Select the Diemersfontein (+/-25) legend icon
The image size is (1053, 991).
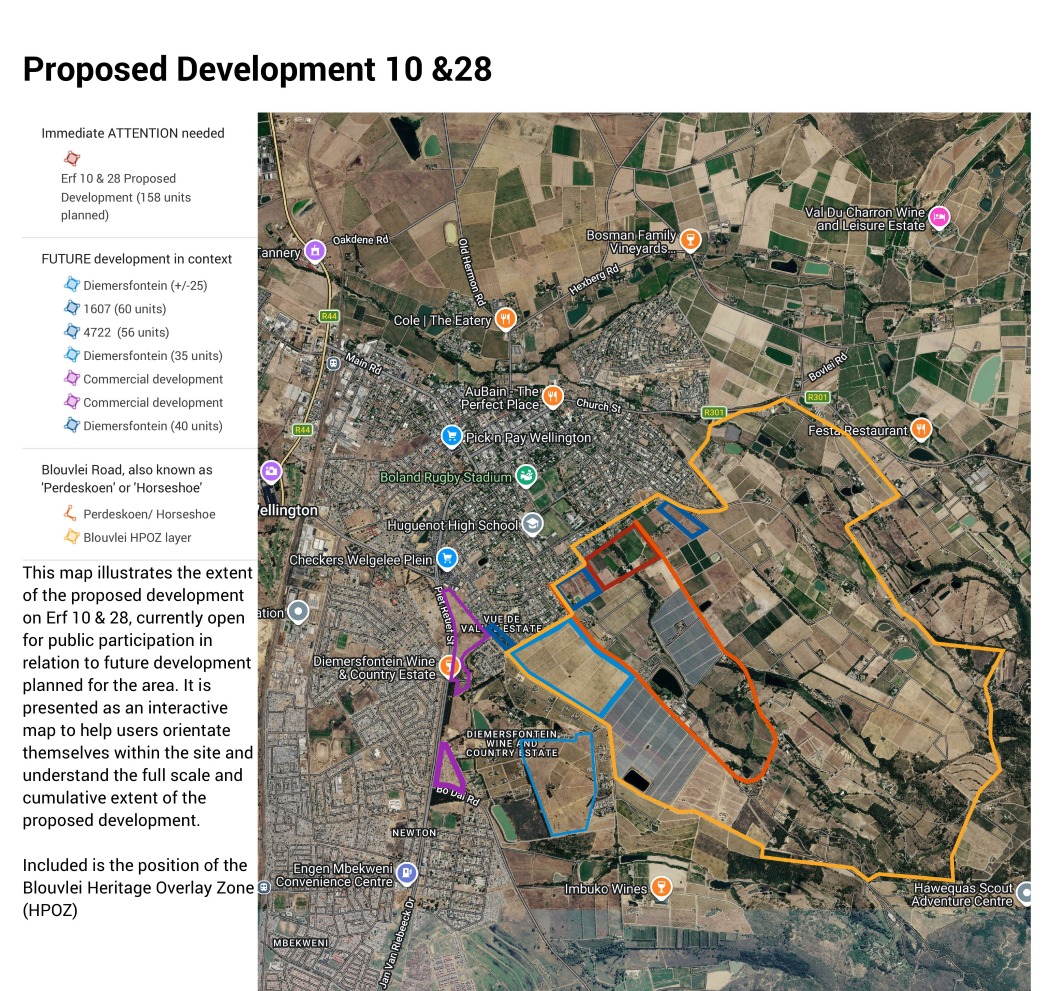click(x=72, y=285)
